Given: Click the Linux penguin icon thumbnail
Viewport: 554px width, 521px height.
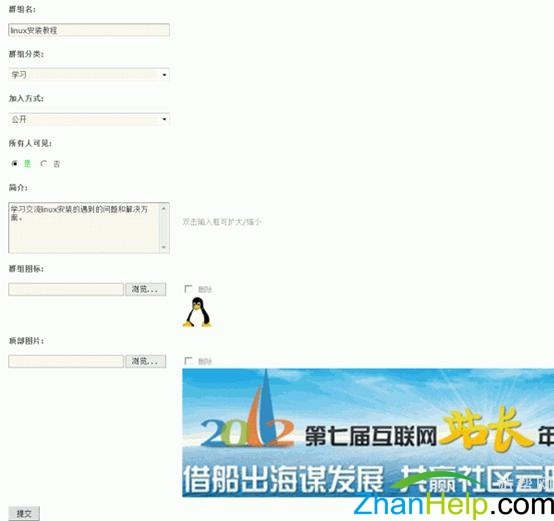Looking at the screenshot, I should [x=197, y=312].
